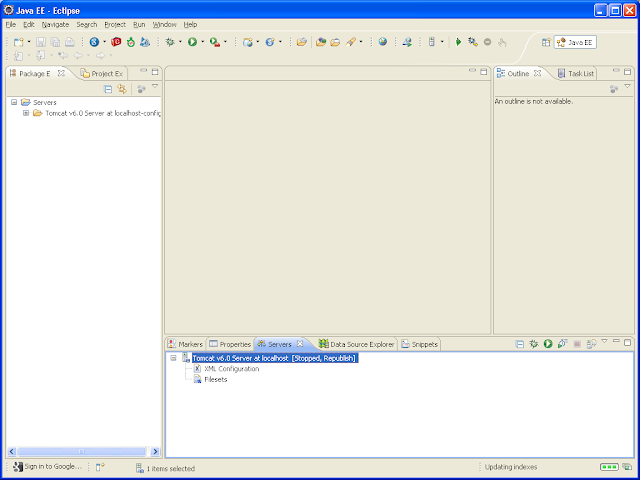Screen dimensions: 640x480
Task: Click the Sign in to Google status icon
Action: (18, 467)
